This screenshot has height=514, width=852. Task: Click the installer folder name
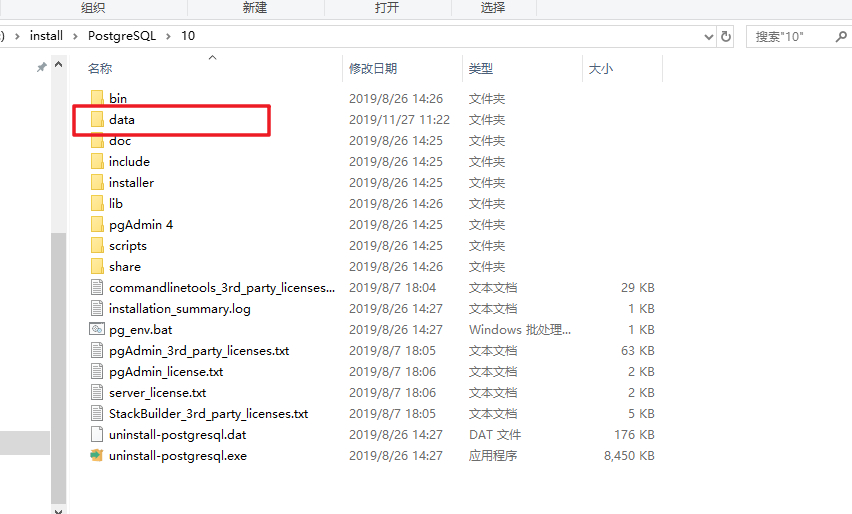(x=131, y=183)
